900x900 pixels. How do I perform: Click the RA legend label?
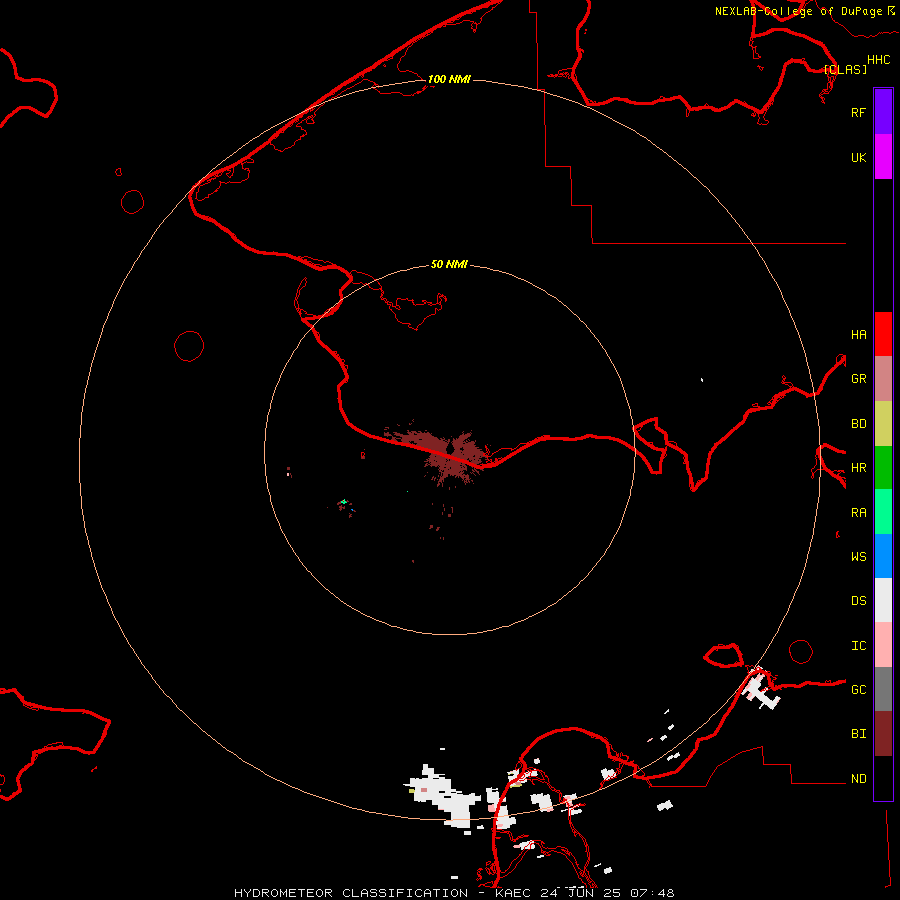tap(858, 512)
